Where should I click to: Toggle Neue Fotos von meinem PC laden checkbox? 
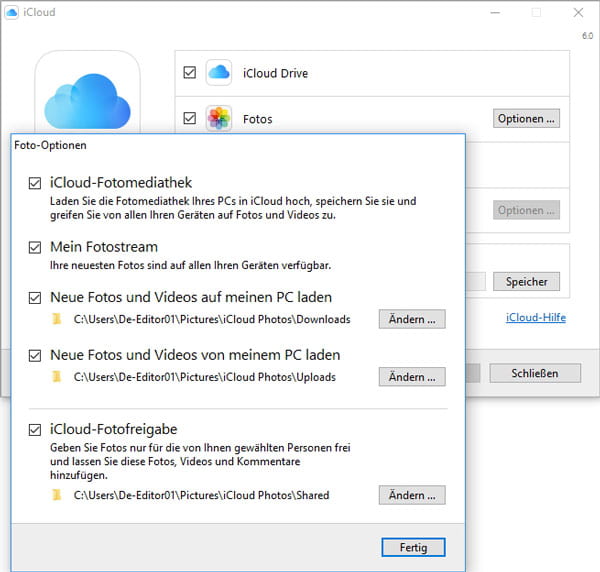[x=35, y=355]
